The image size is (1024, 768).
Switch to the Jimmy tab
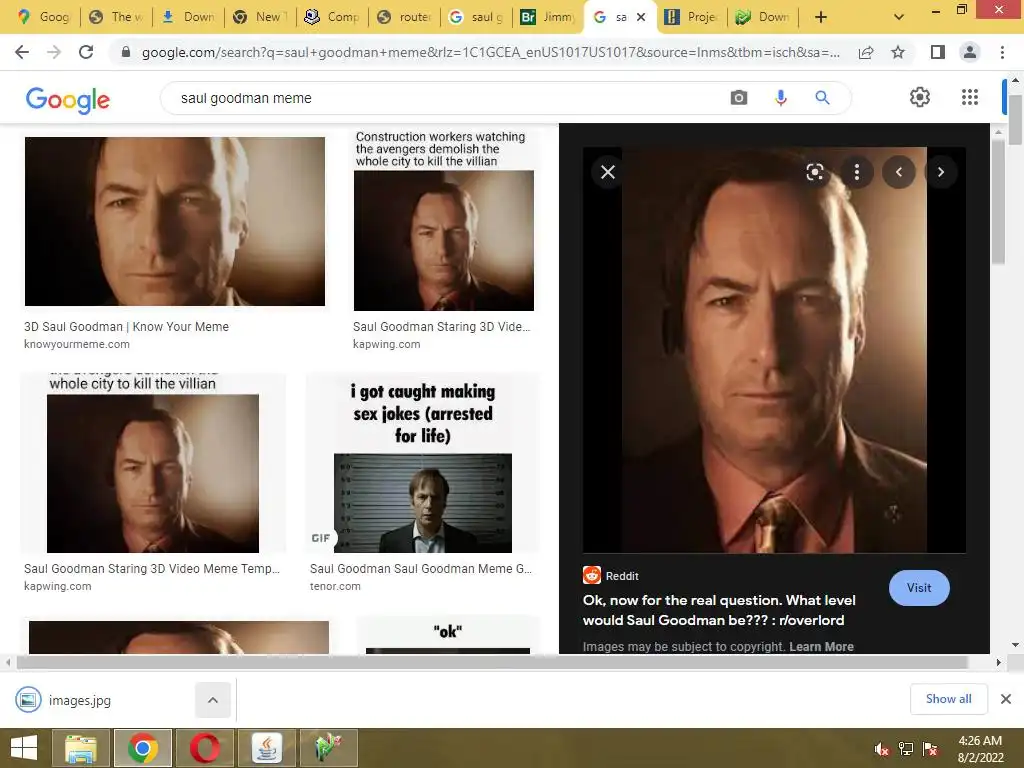tap(547, 17)
